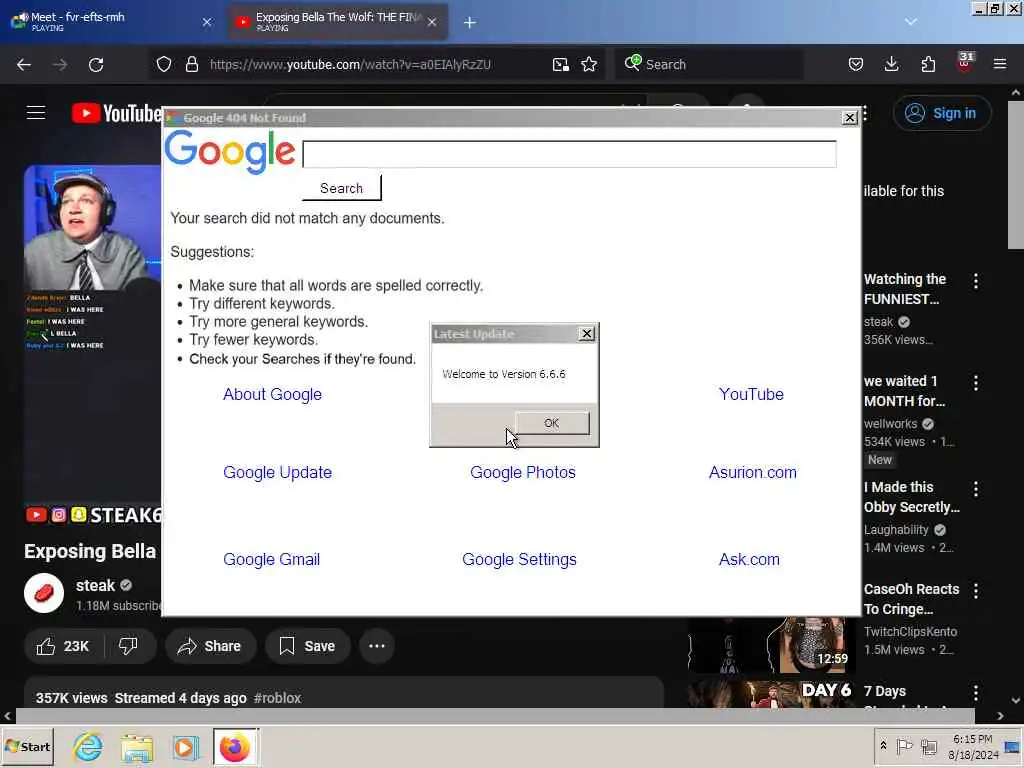This screenshot has height=768, width=1024.
Task: Close the Meet tab
Action: [x=207, y=22]
